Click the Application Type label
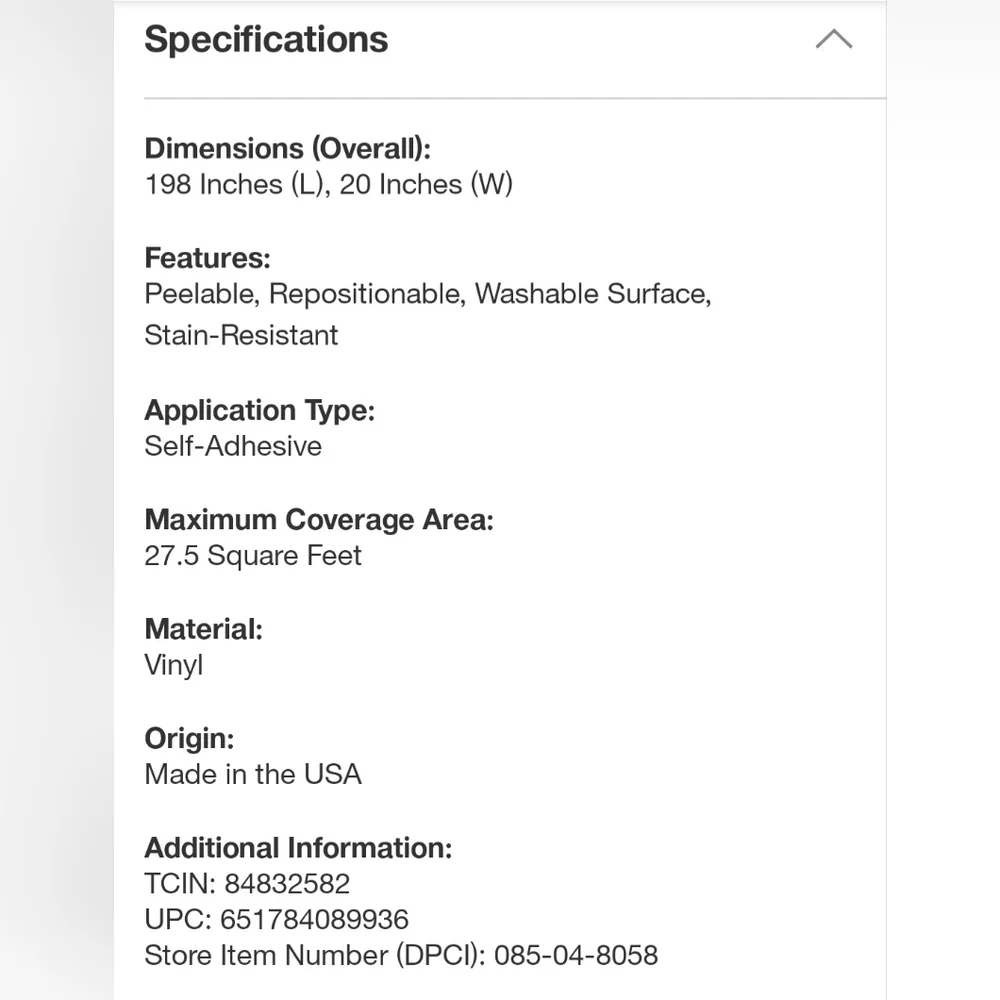 (x=260, y=410)
